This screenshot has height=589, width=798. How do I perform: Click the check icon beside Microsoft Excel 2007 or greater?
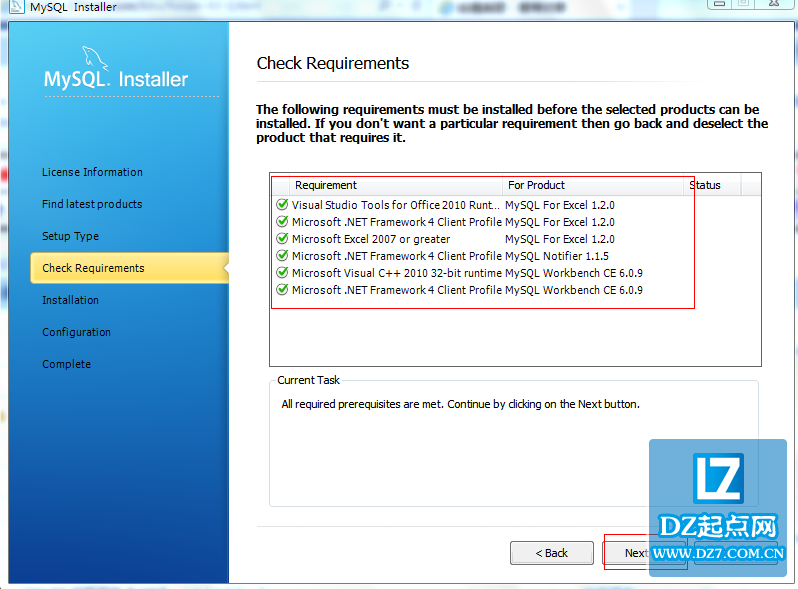pos(282,239)
